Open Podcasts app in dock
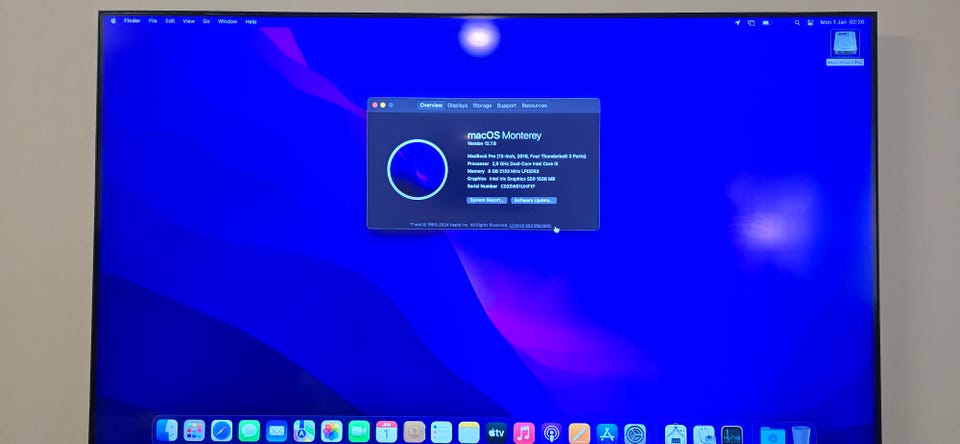This screenshot has height=444, width=960. click(x=552, y=433)
